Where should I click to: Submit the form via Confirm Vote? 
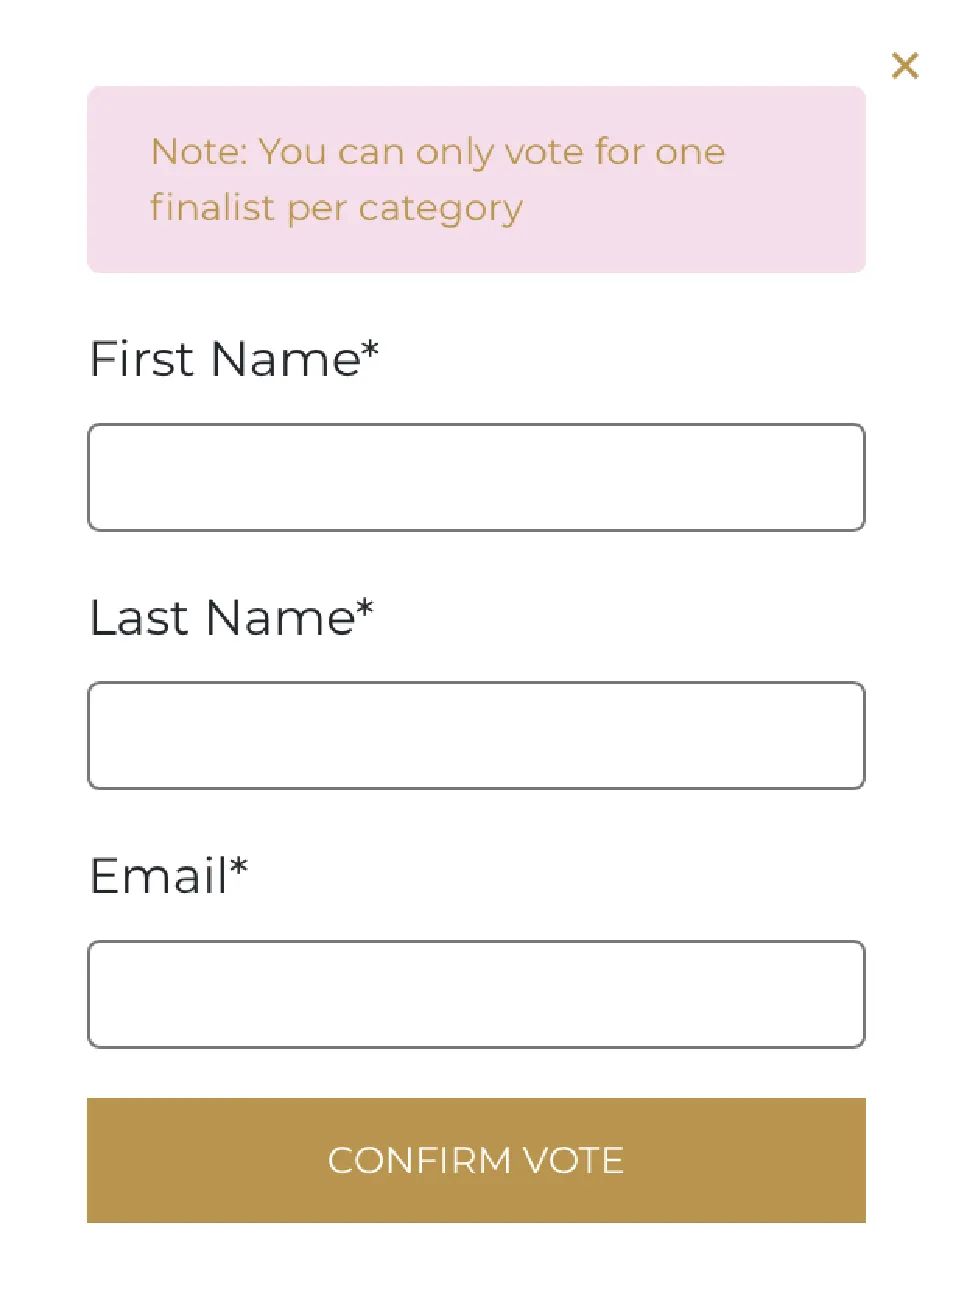point(476,1160)
